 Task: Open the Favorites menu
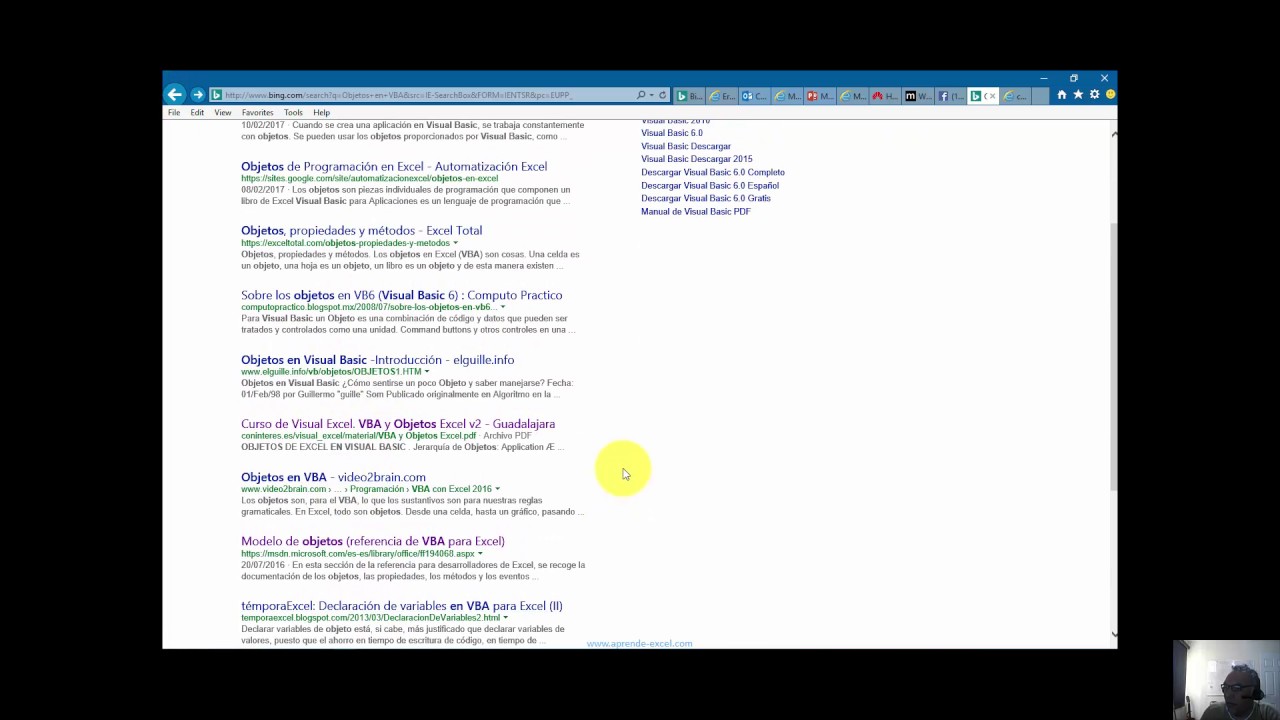pyautogui.click(x=257, y=113)
